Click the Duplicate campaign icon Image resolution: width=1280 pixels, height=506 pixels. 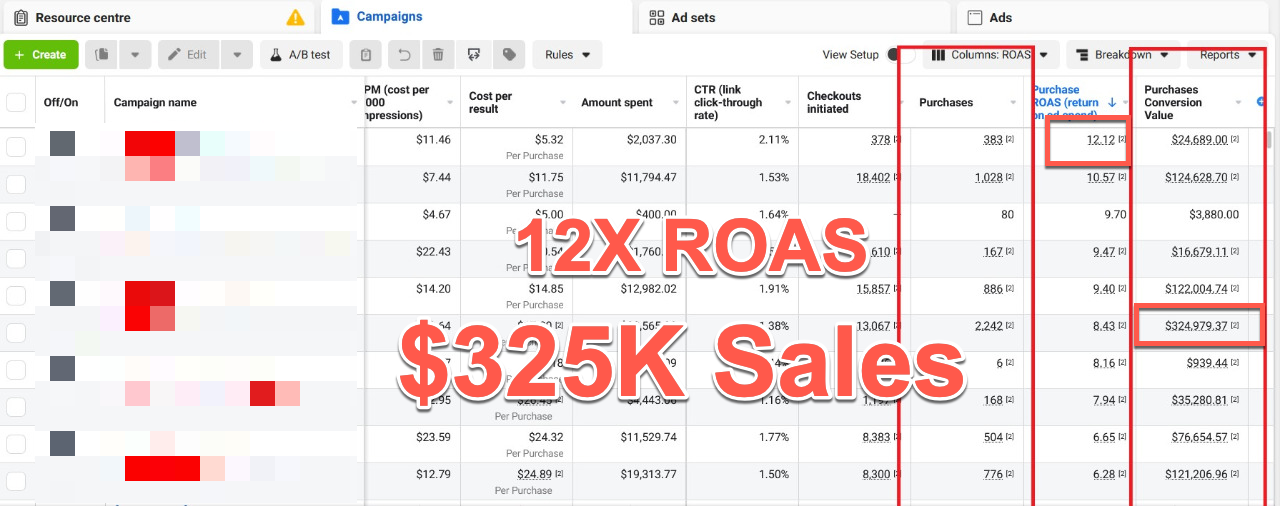(x=102, y=55)
